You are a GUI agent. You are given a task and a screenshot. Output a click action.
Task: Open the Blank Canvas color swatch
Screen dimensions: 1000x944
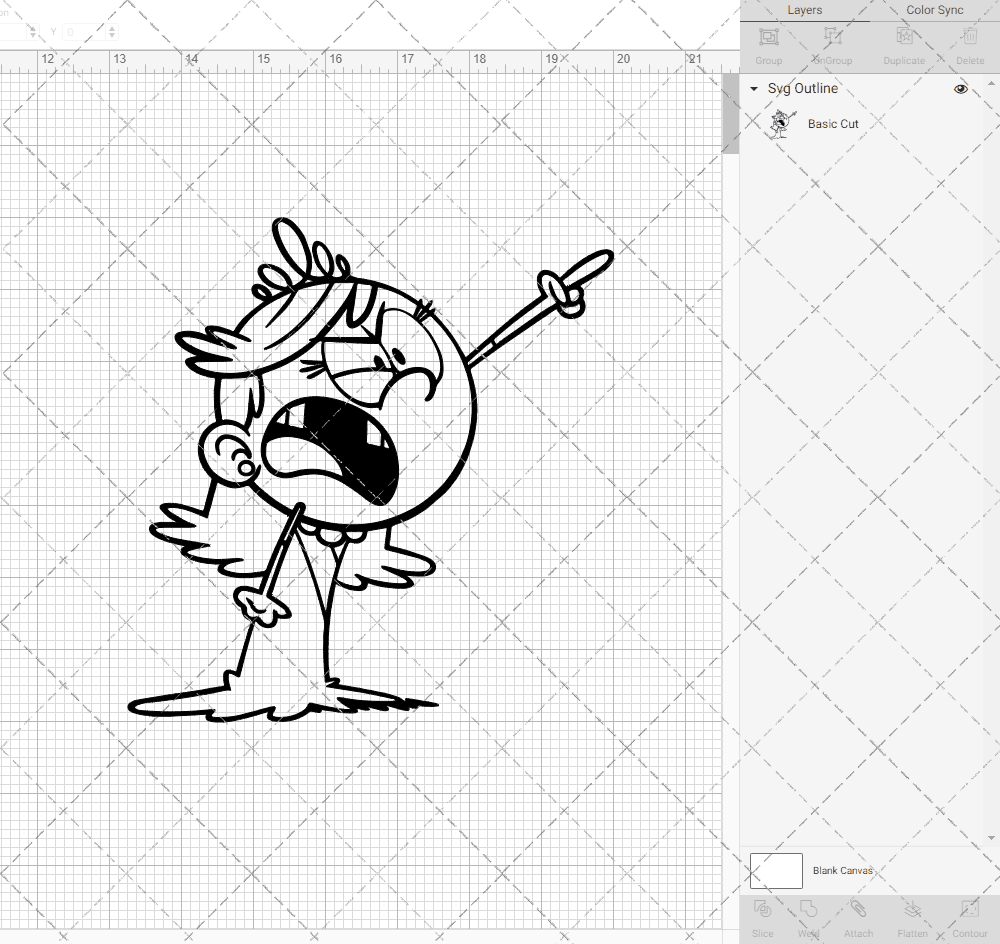coord(776,870)
